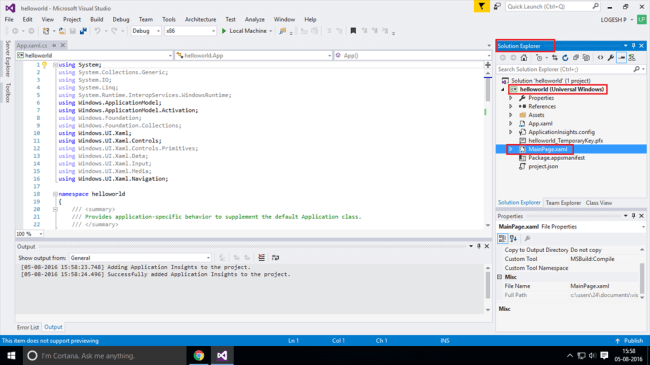The height and width of the screenshot is (365, 650).
Task: Open Properties wrench icon in Solution Explorer
Action: [611, 58]
